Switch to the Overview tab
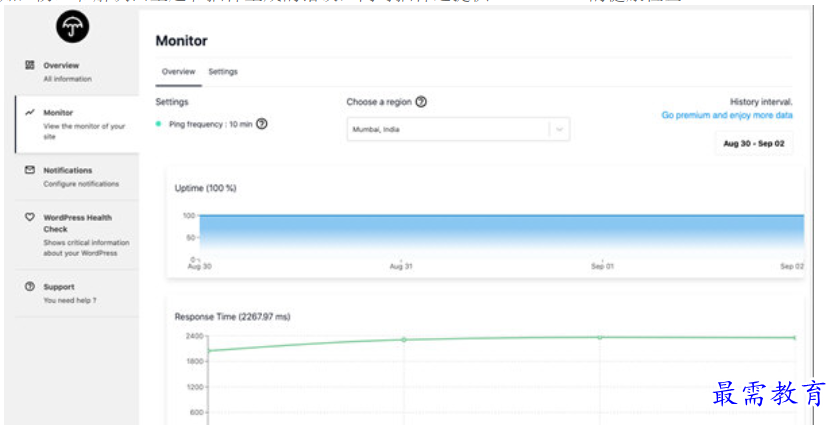The height and width of the screenshot is (425, 834). coord(179,72)
